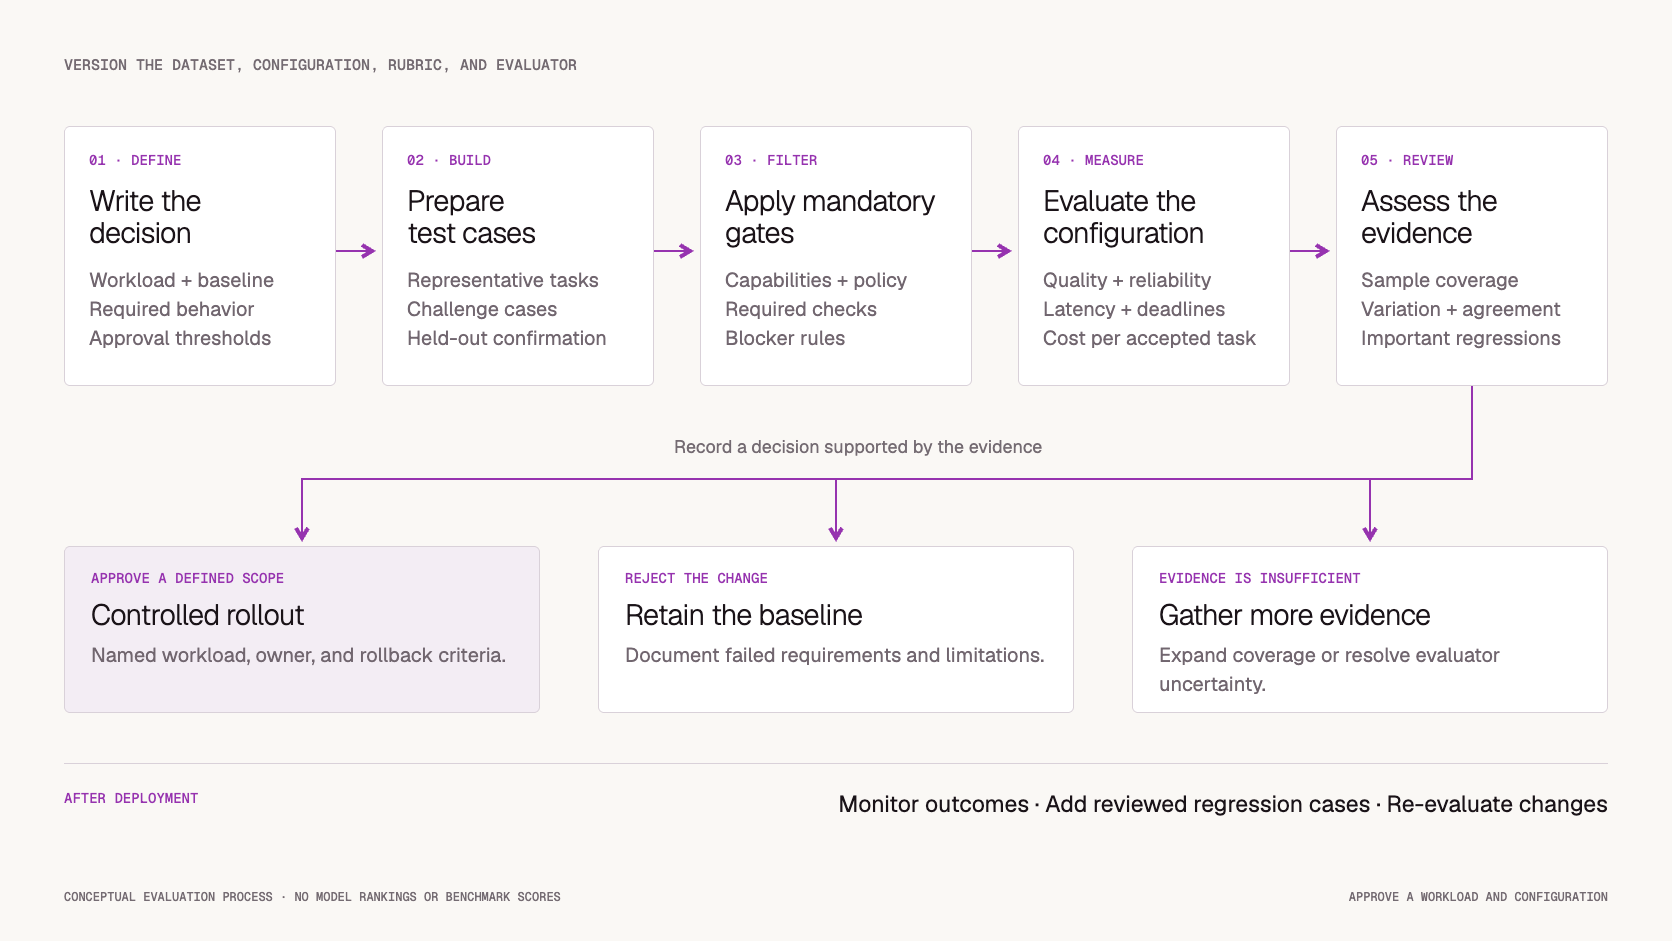Select "Expand coverage or resolve evaluator uncertainty."
This screenshot has height=941, width=1672.
1329,670
